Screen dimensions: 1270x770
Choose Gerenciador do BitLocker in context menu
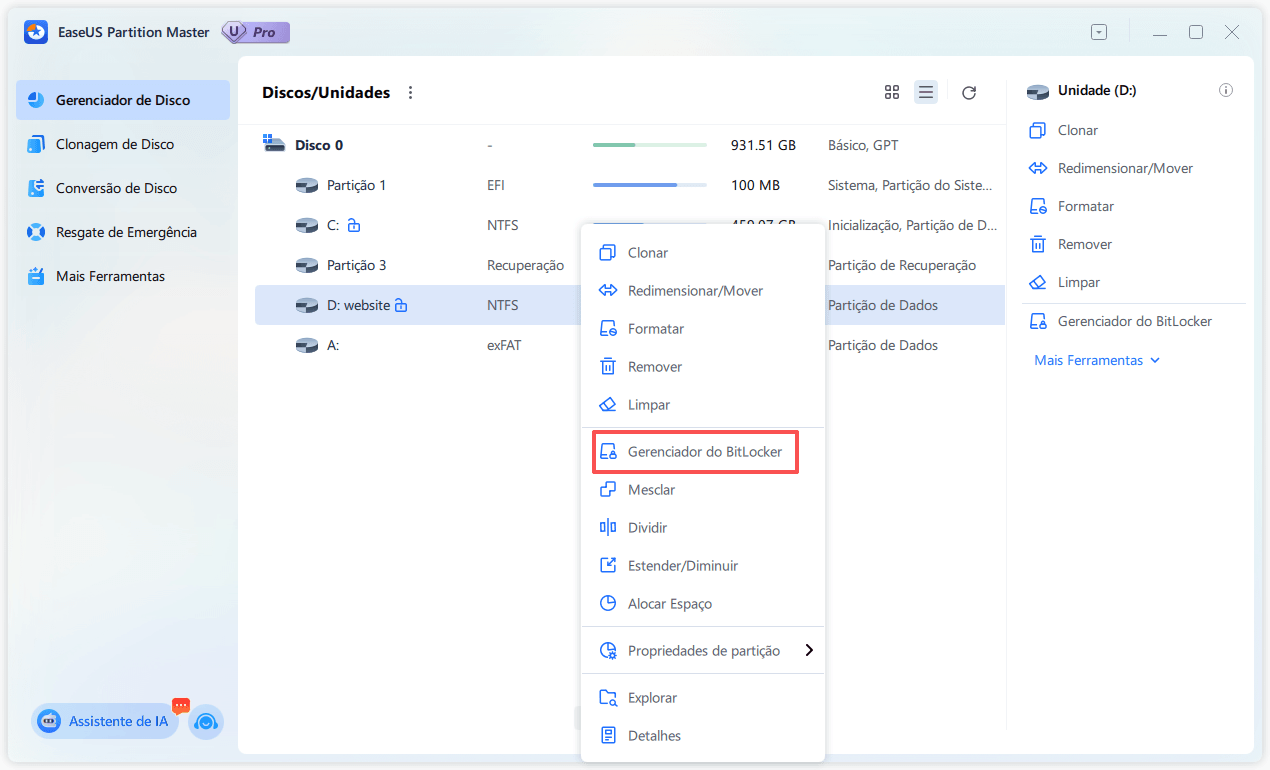click(x=703, y=452)
